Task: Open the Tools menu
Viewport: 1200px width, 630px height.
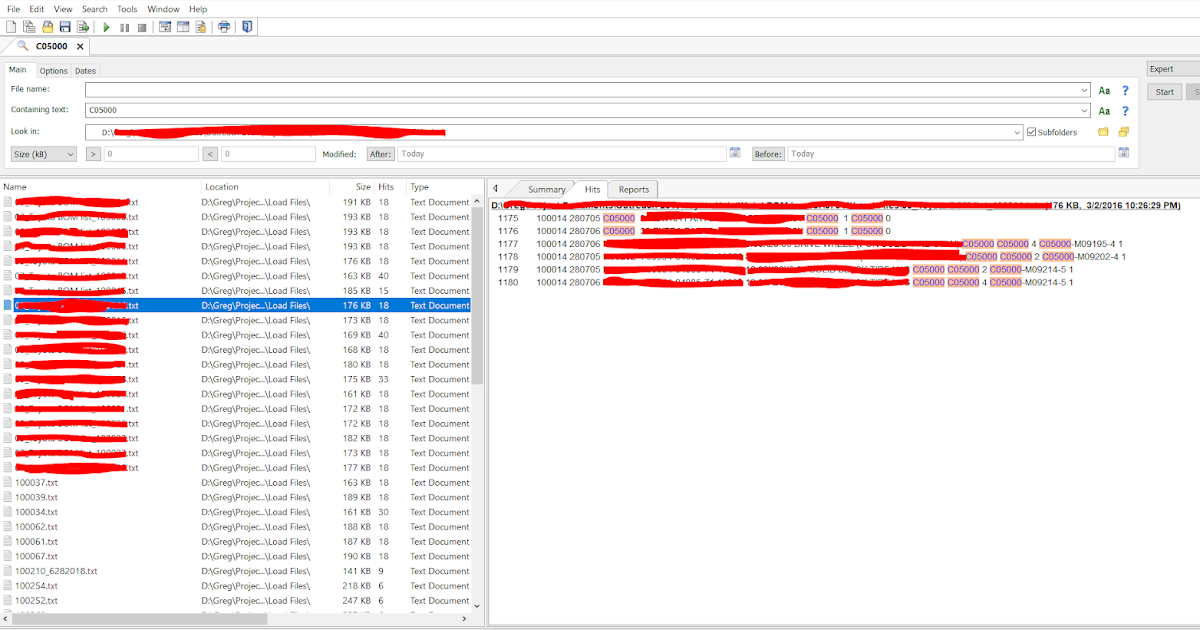Action: coord(127,8)
